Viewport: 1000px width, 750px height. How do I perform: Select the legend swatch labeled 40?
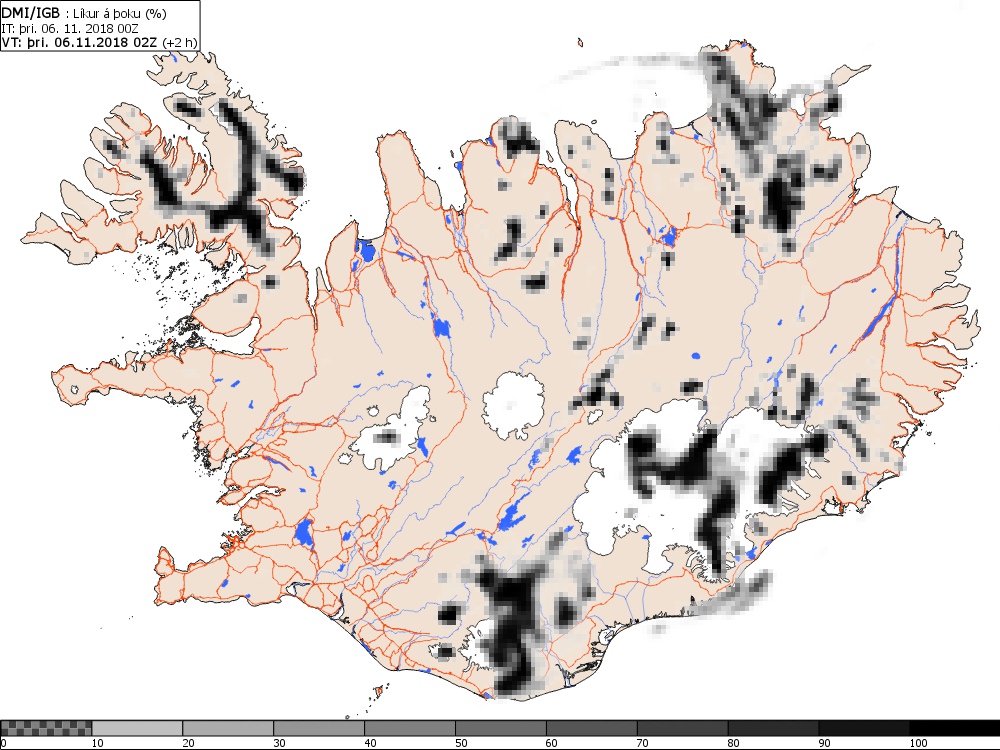click(x=409, y=728)
